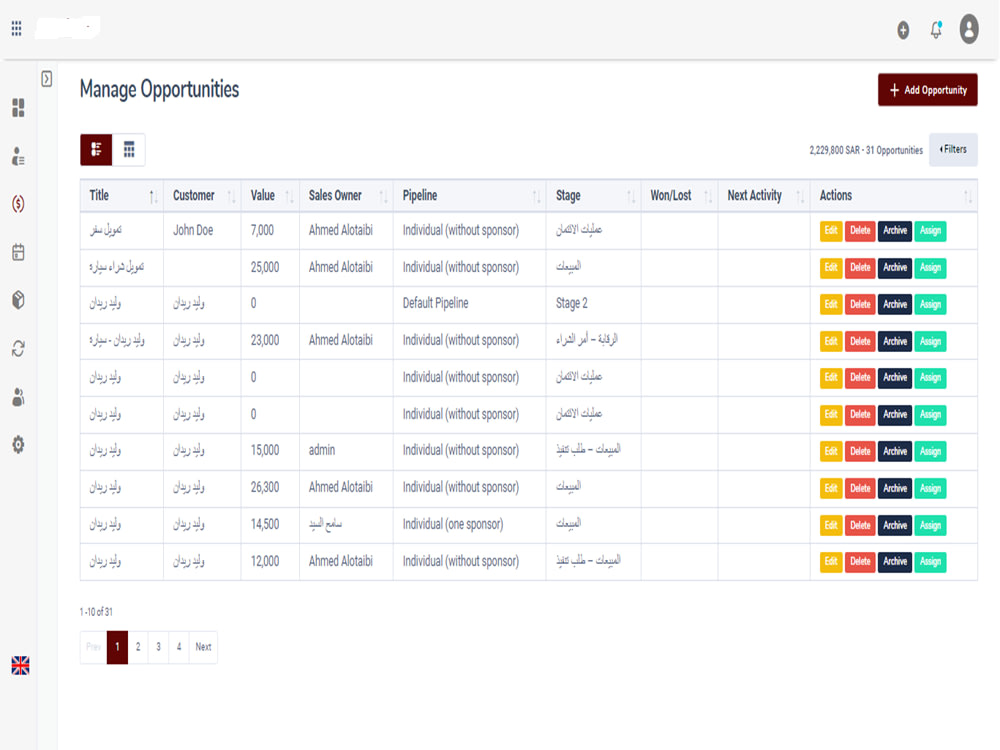This screenshot has width=1000, height=750.
Task: Delete the 26,300 value opportunity
Action: tap(860, 489)
